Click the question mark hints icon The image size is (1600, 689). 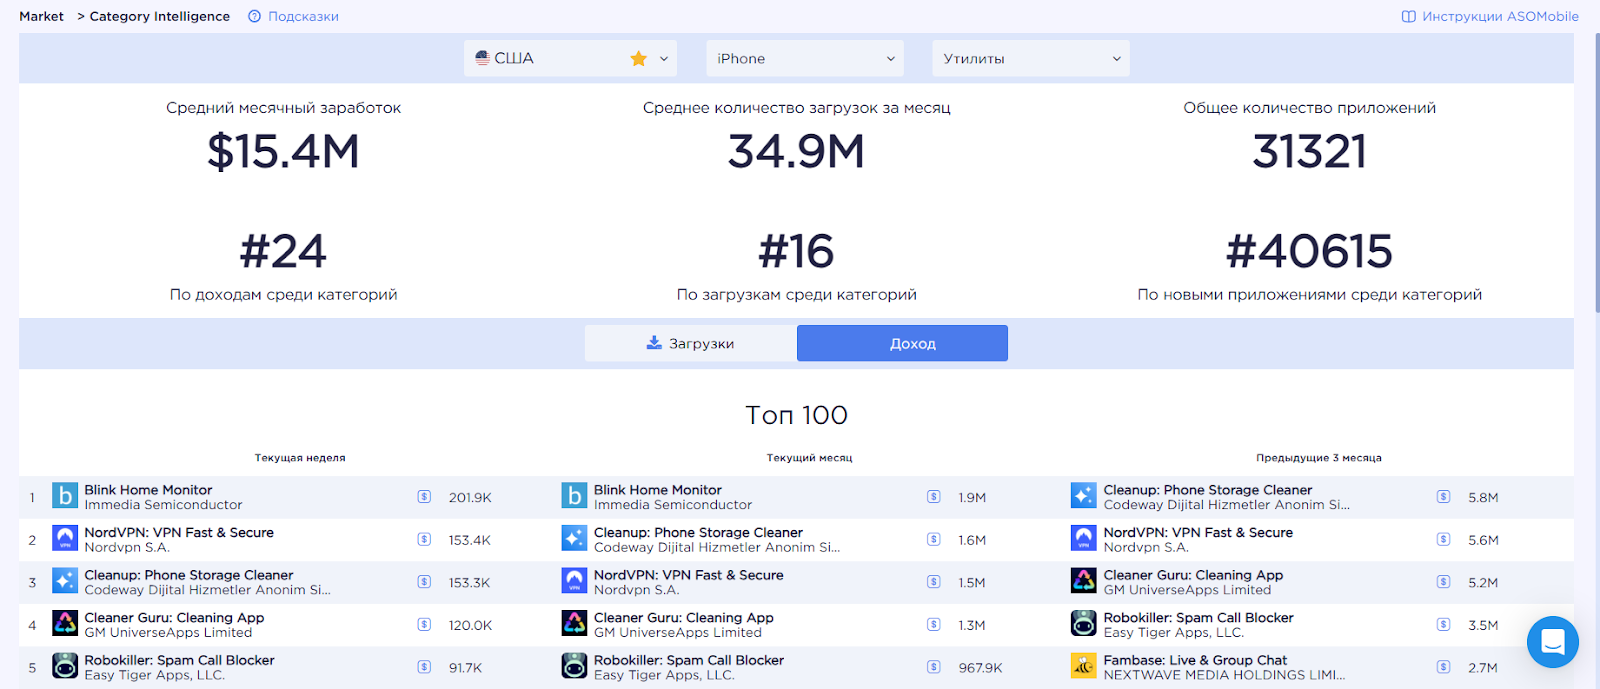(x=254, y=16)
